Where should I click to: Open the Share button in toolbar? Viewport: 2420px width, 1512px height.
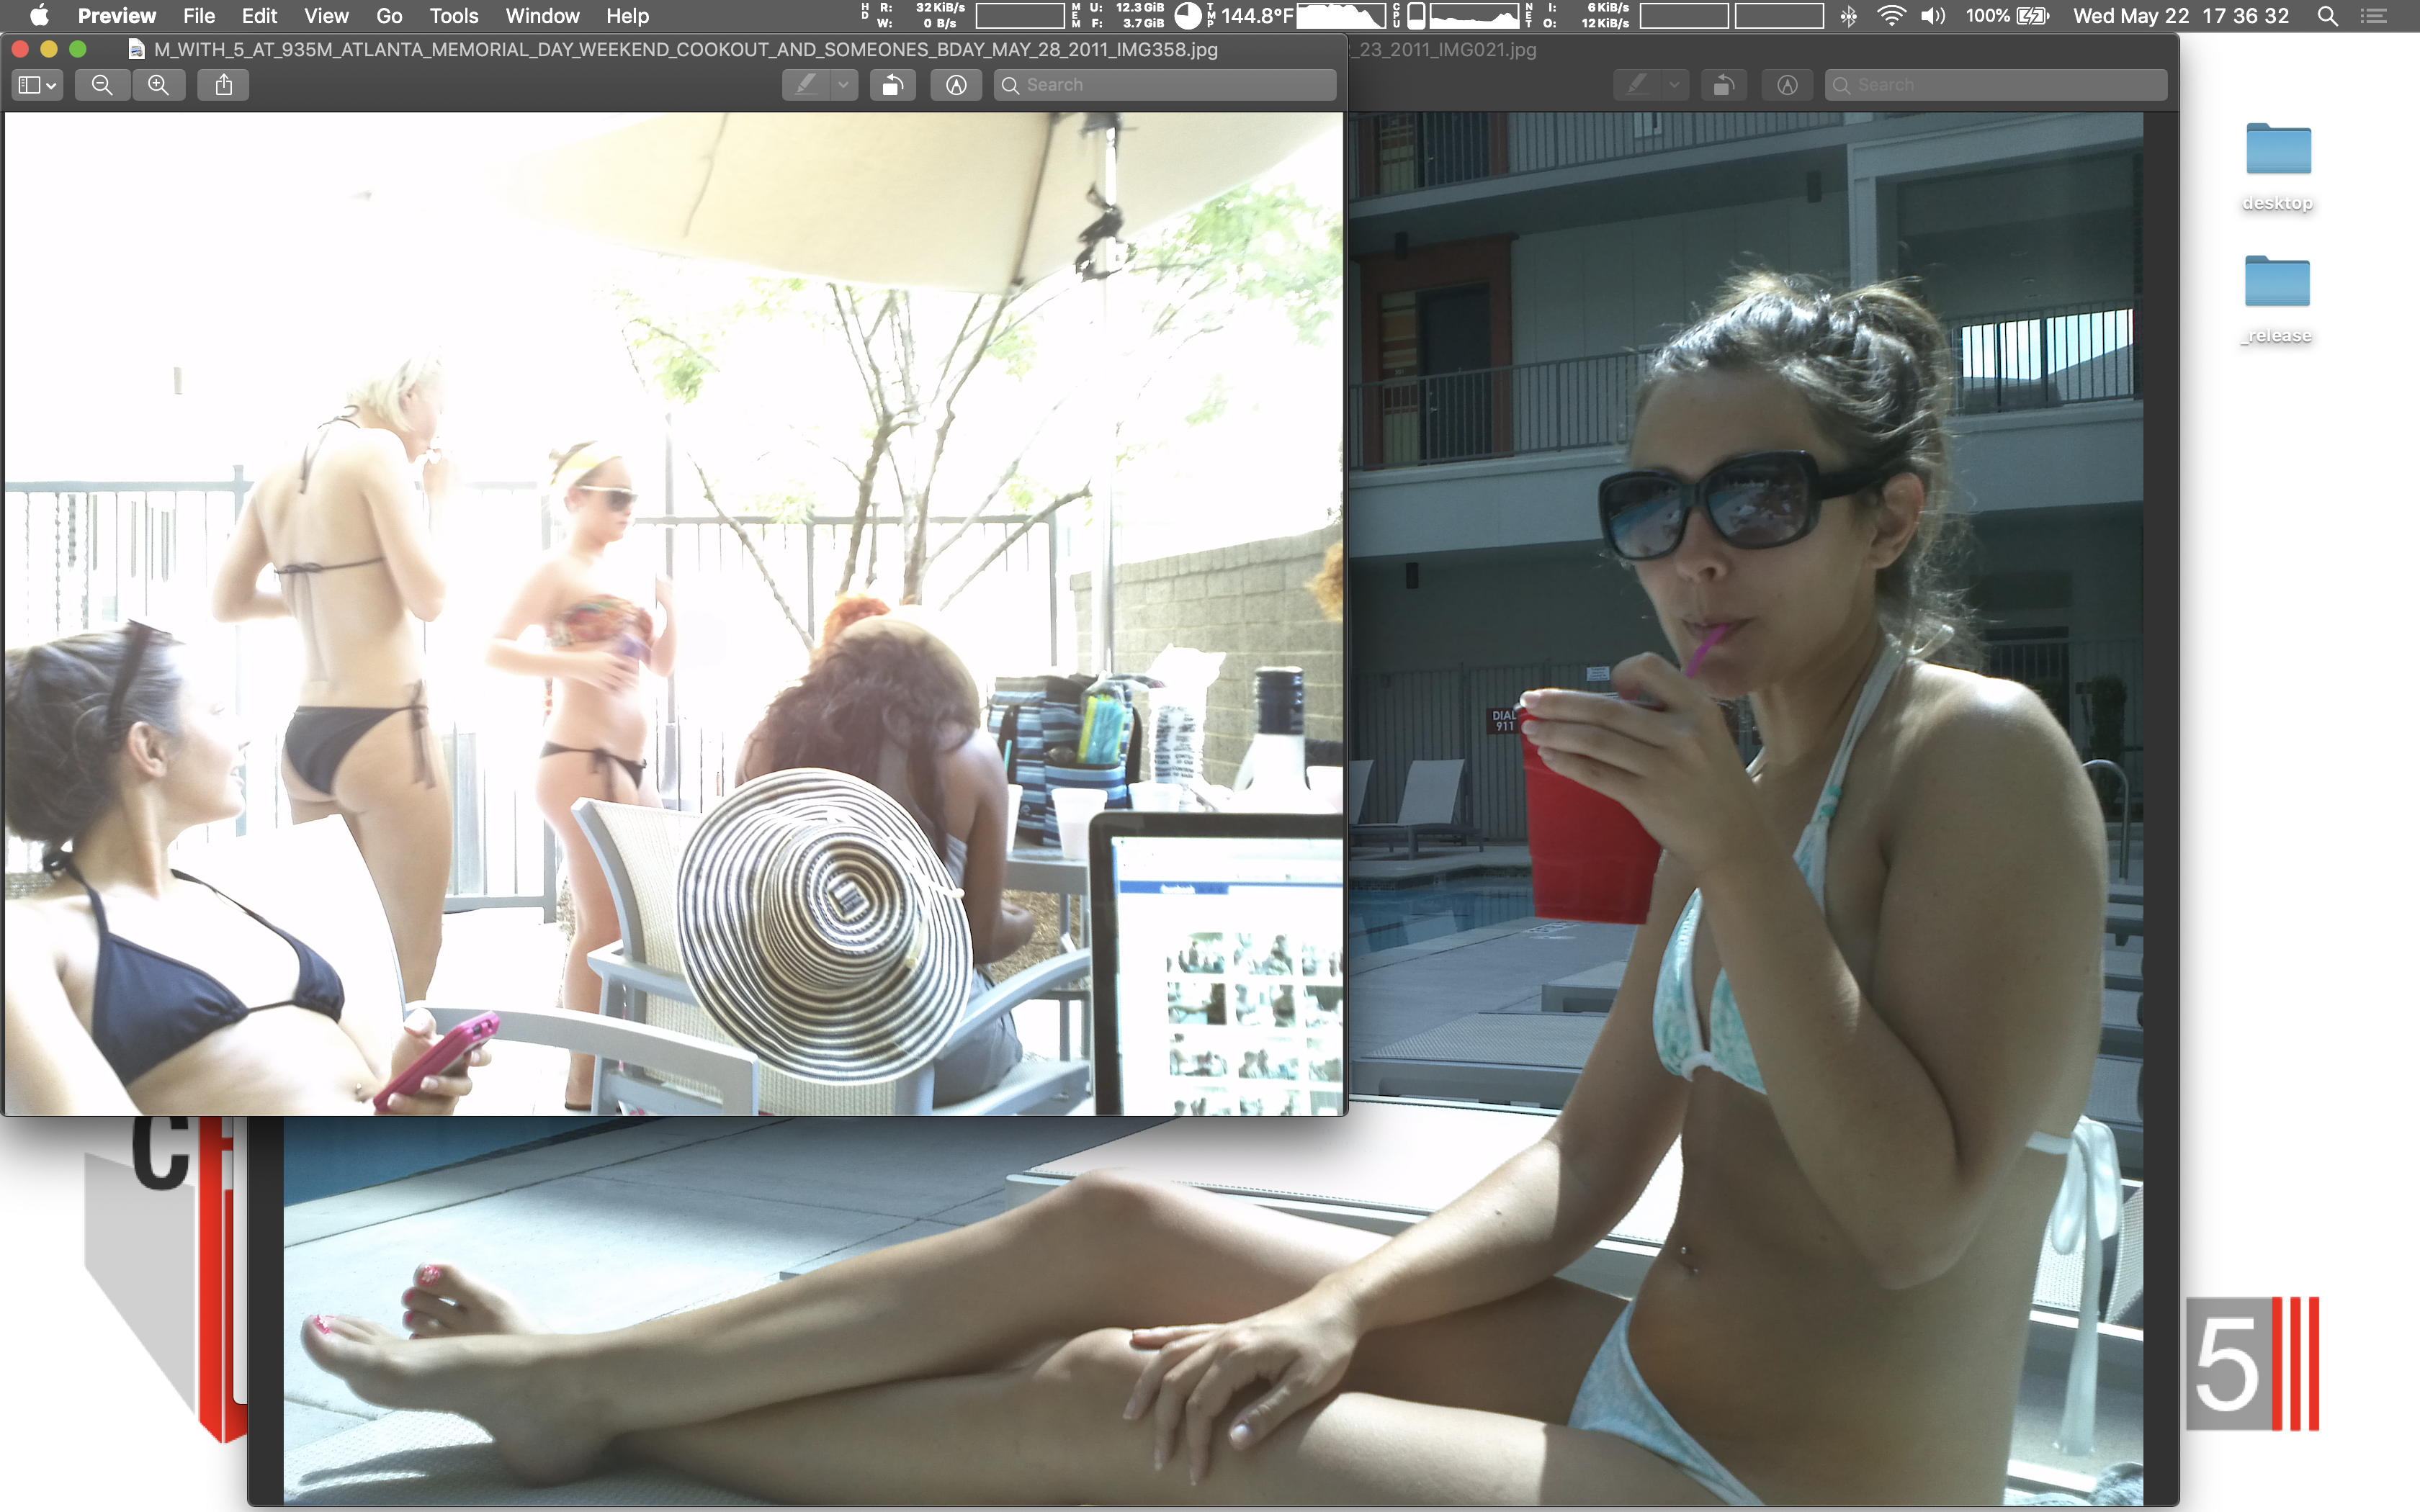click(223, 85)
